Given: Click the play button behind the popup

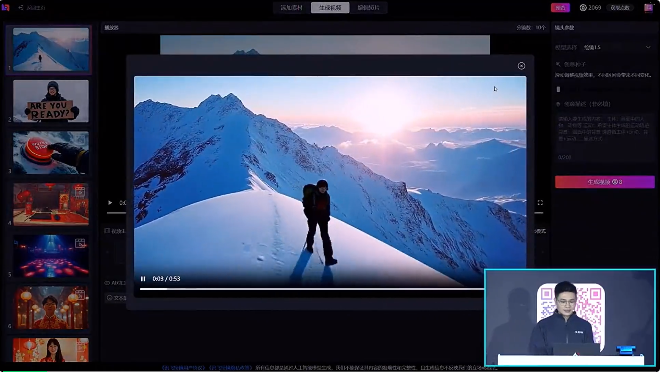Looking at the screenshot, I should 110,202.
